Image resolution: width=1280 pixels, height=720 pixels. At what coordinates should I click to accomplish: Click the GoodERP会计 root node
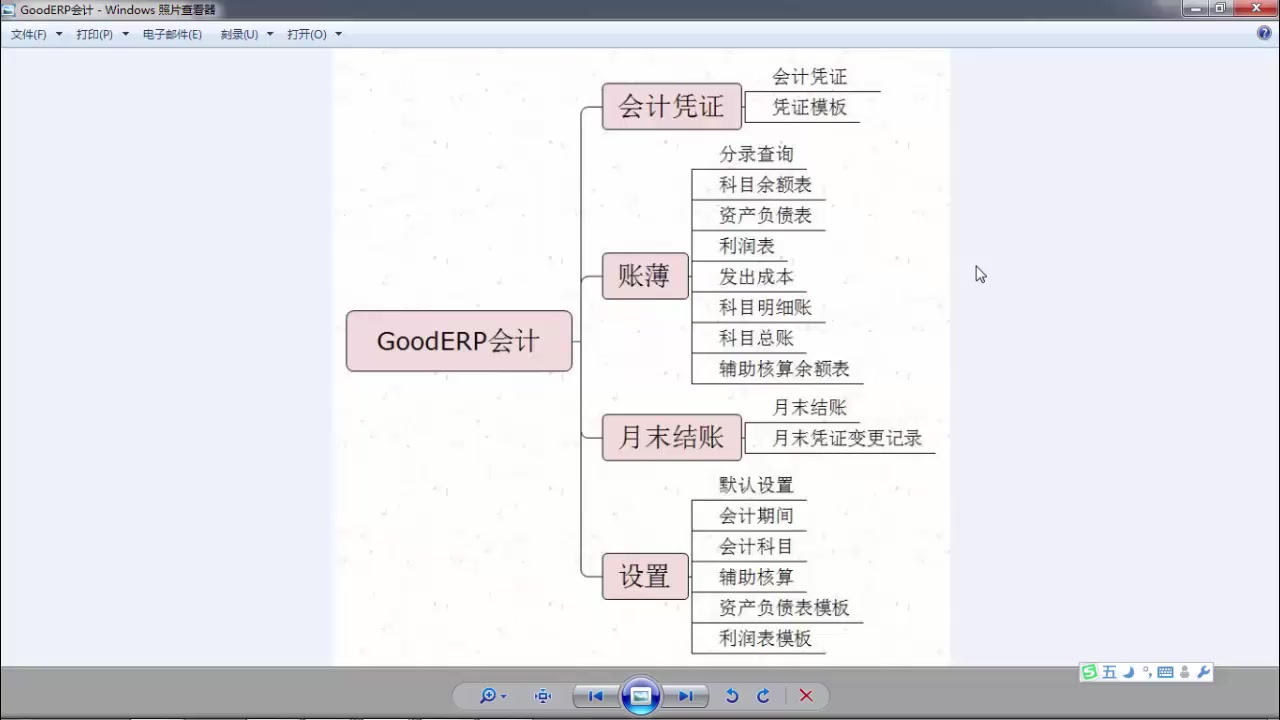coord(459,341)
